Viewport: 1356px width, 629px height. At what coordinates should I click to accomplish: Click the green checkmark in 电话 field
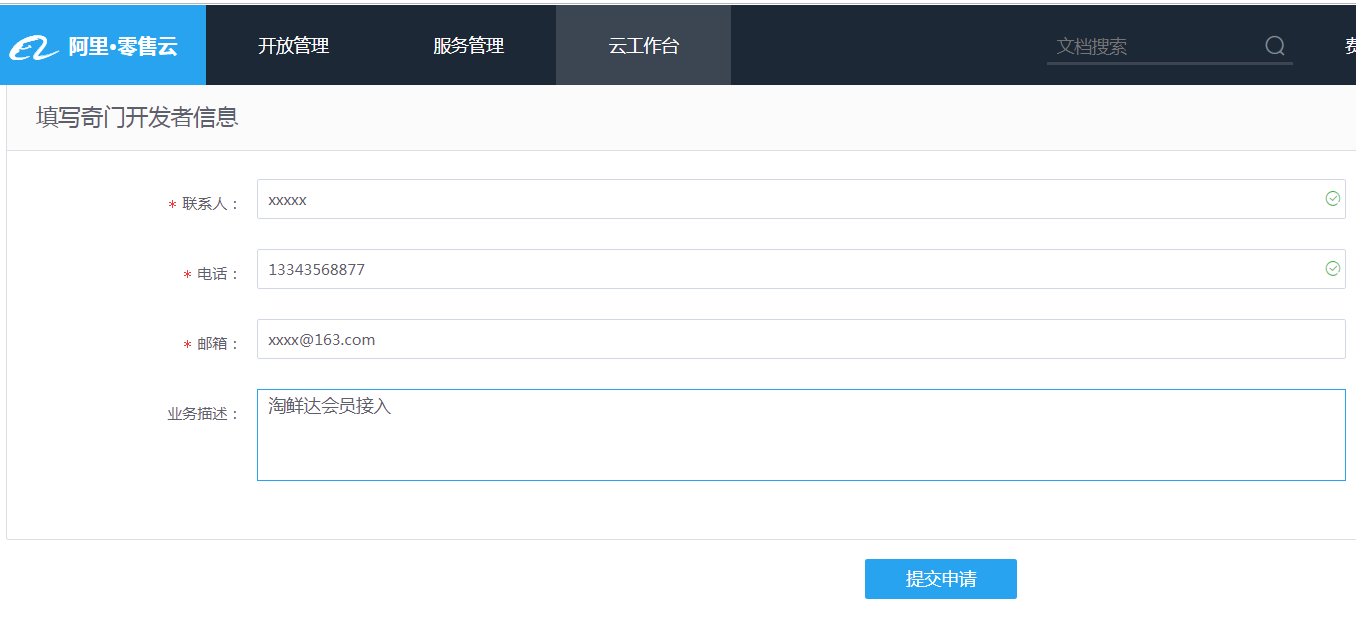(1332, 269)
